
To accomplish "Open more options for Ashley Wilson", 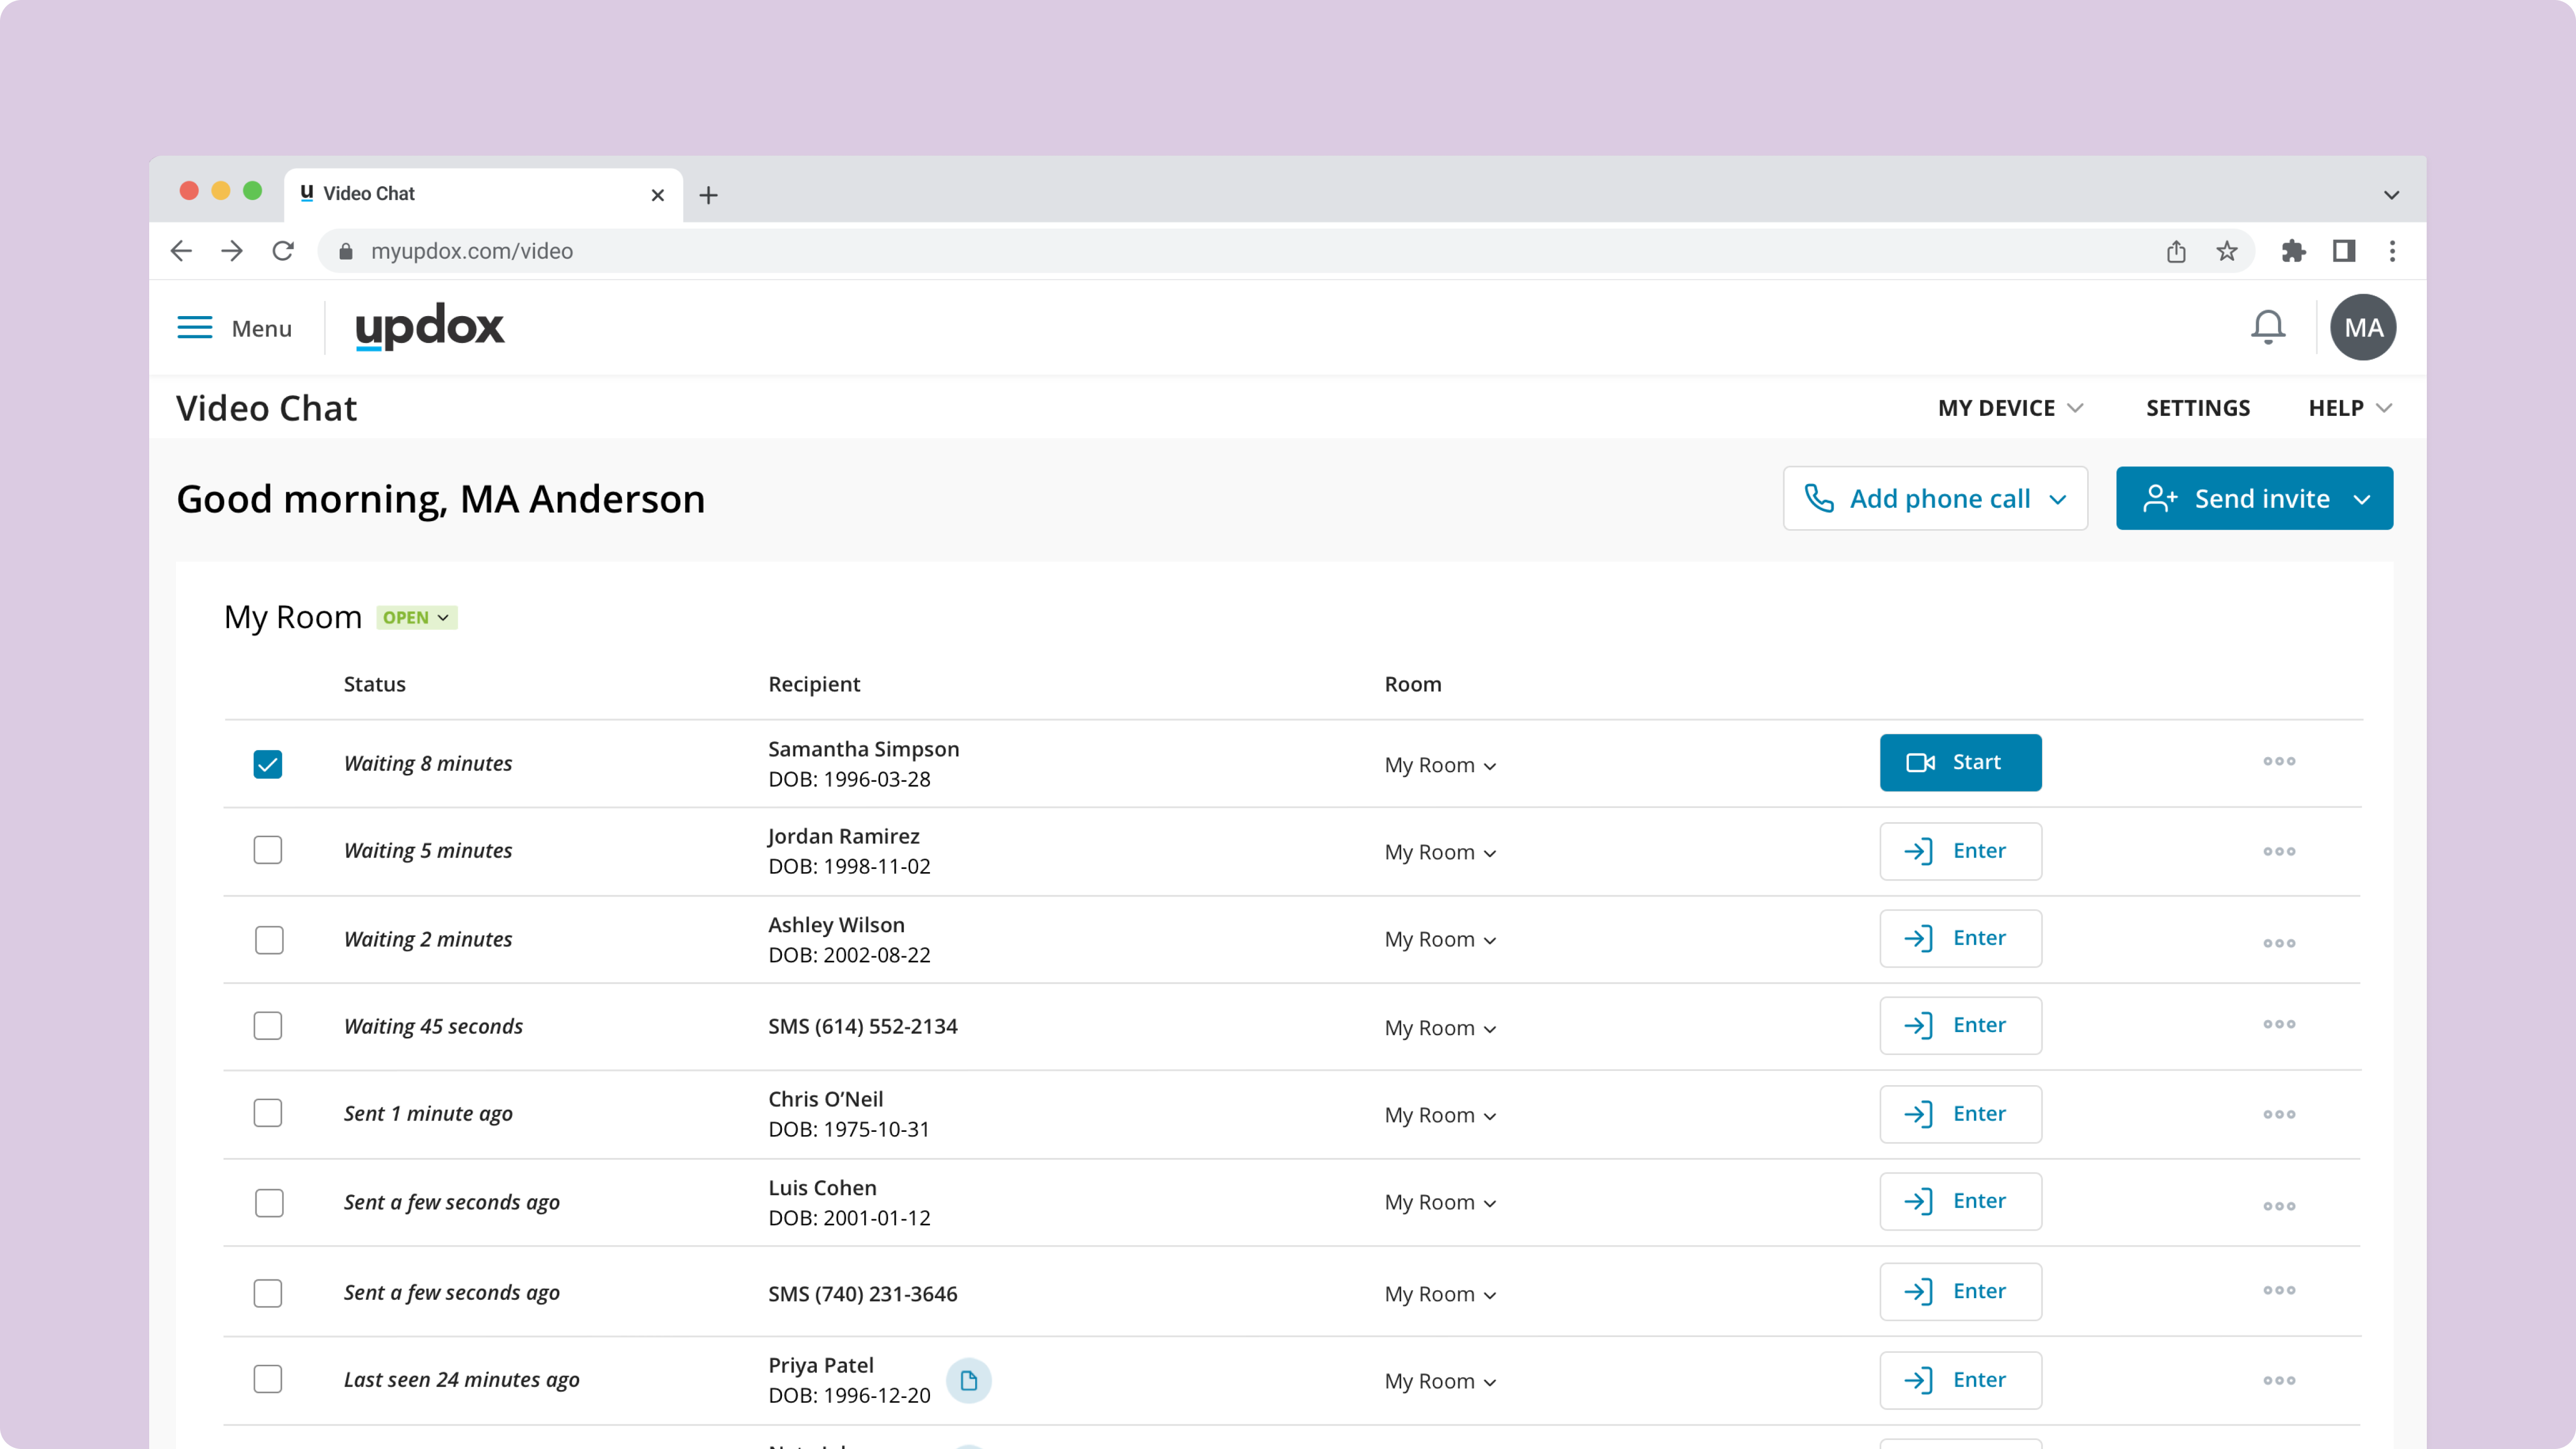I will coord(2279,943).
